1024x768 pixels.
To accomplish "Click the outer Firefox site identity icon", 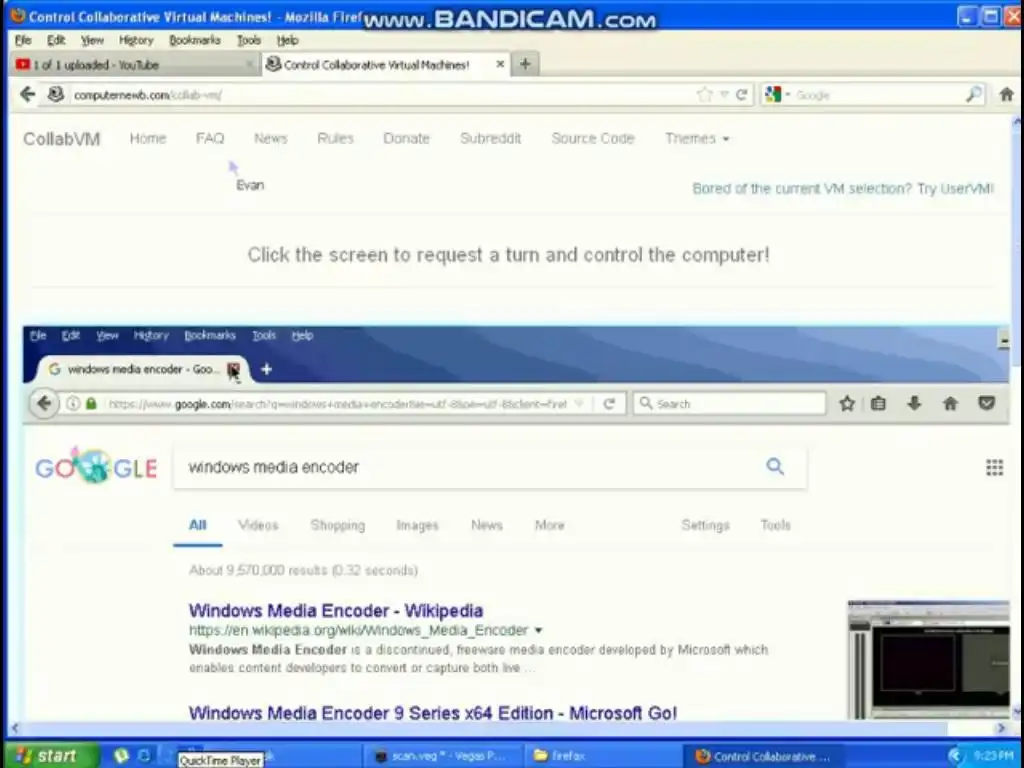I will pos(56,95).
